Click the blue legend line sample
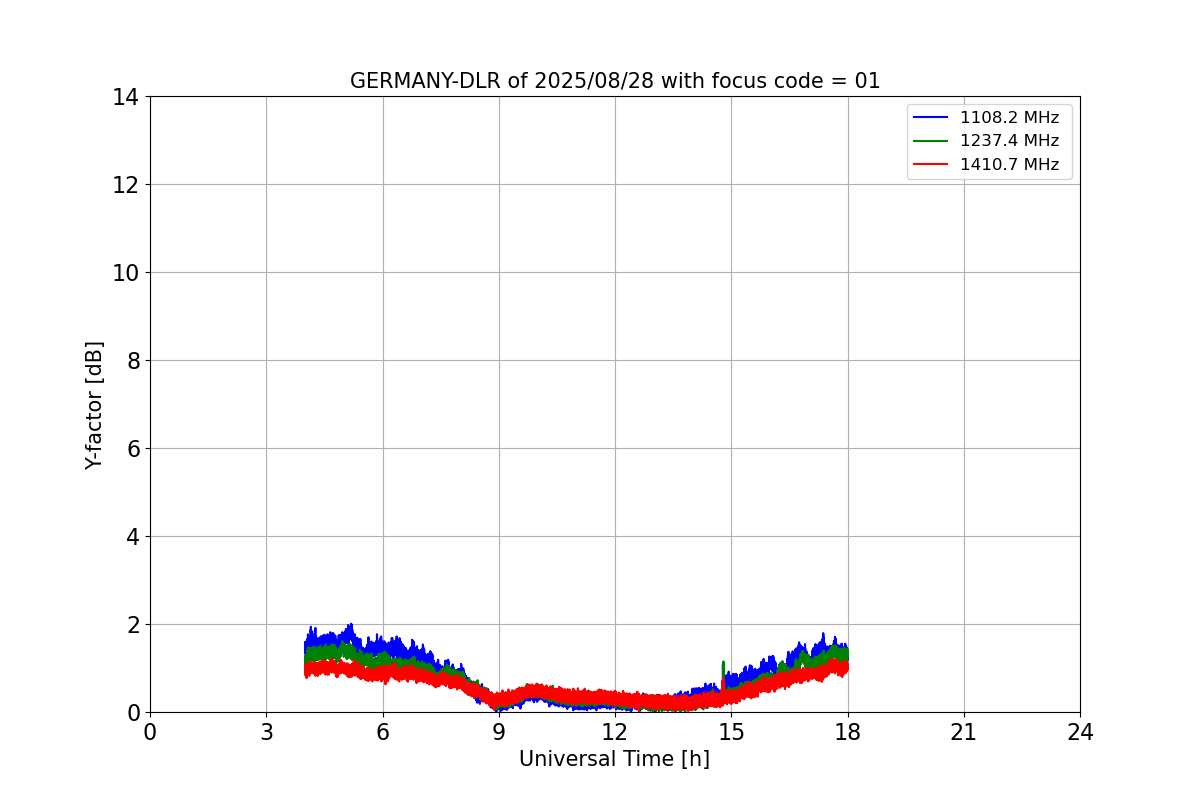1200x800 pixels. click(931, 118)
